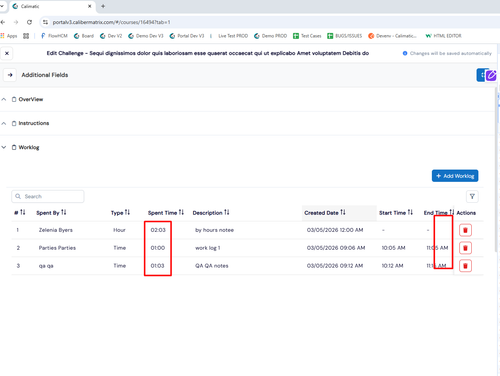Click the arrow icon beside Additional Fields
Screen dimensions: 500x376
pos(10,75)
